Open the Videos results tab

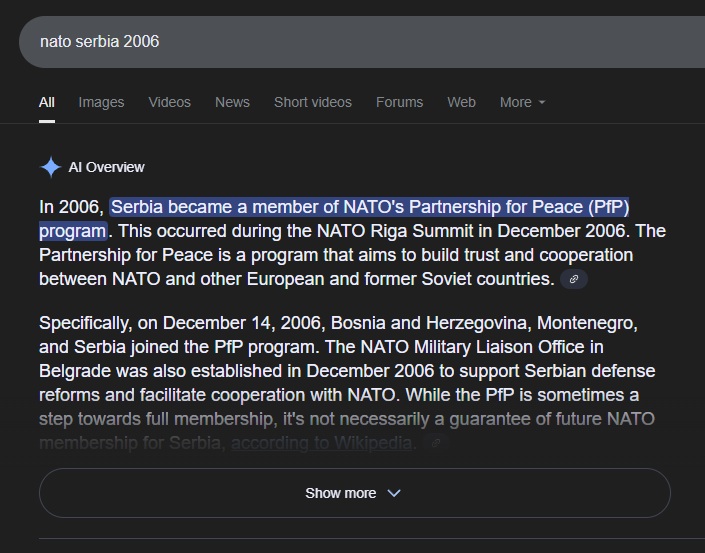coord(169,102)
